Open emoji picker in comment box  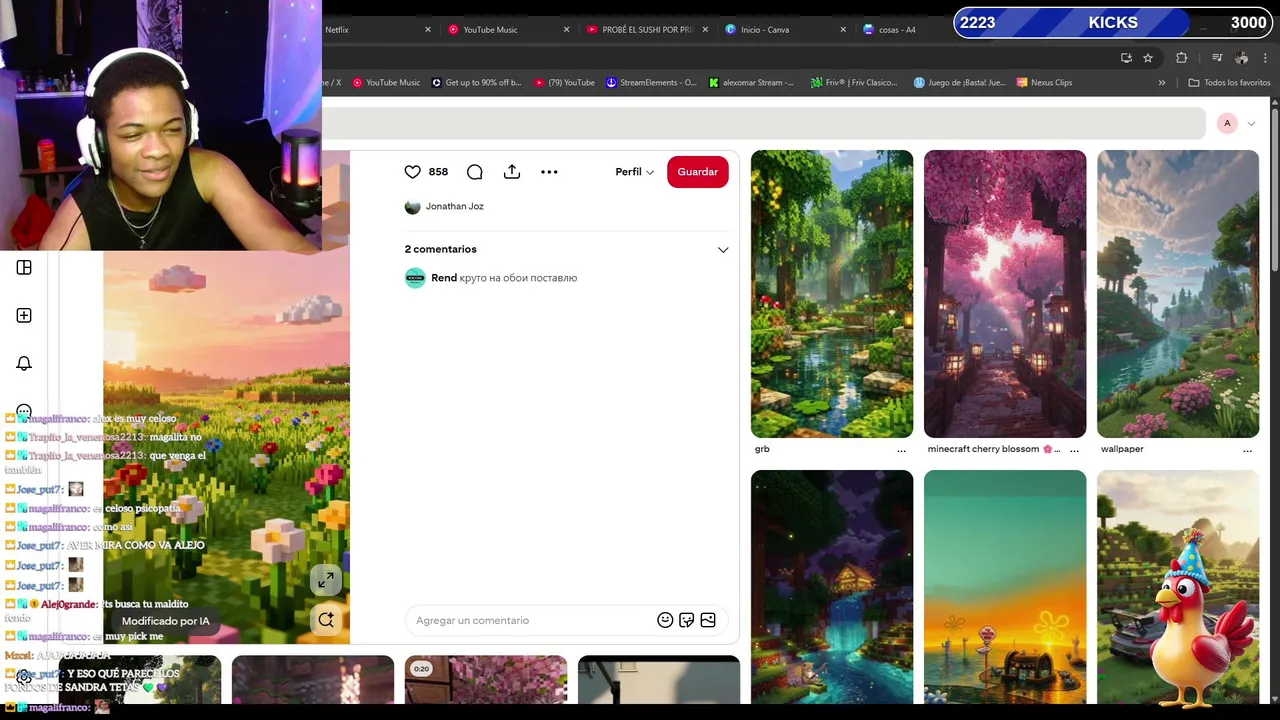click(x=665, y=620)
